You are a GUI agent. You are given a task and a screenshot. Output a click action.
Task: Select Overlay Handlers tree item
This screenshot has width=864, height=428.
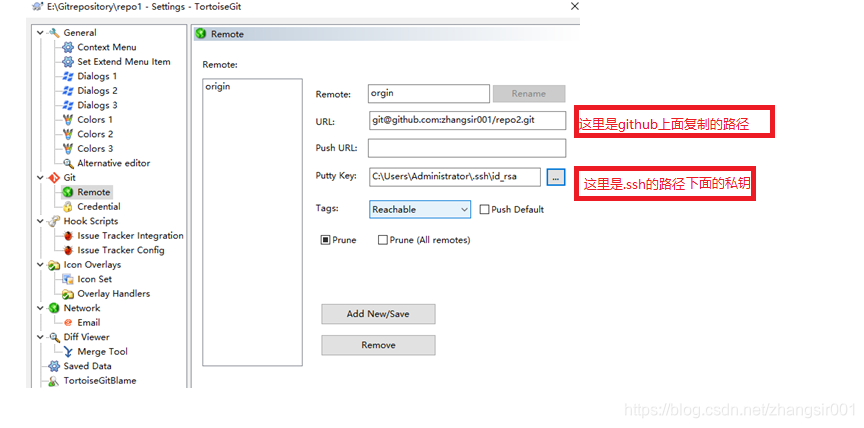click(114, 294)
